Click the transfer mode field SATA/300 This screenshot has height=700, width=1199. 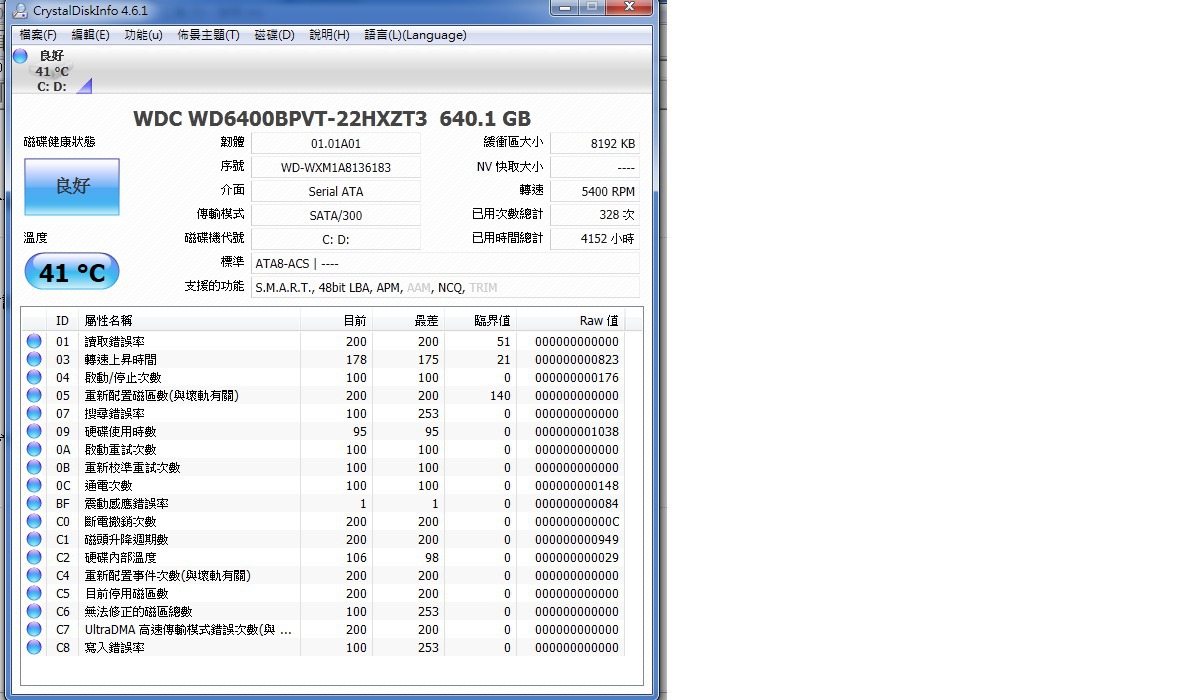pos(336,215)
